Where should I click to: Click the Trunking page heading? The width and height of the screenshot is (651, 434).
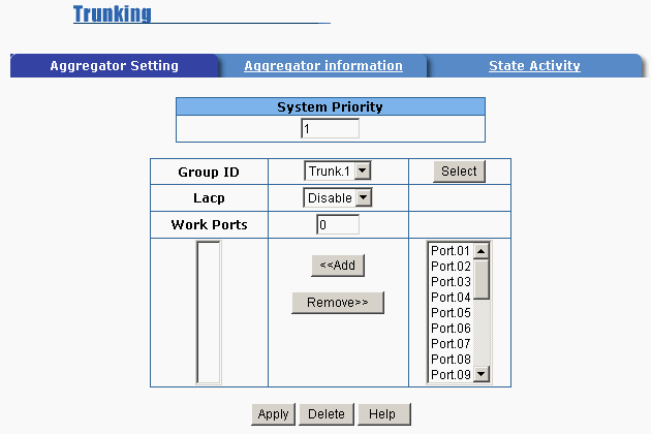112,14
